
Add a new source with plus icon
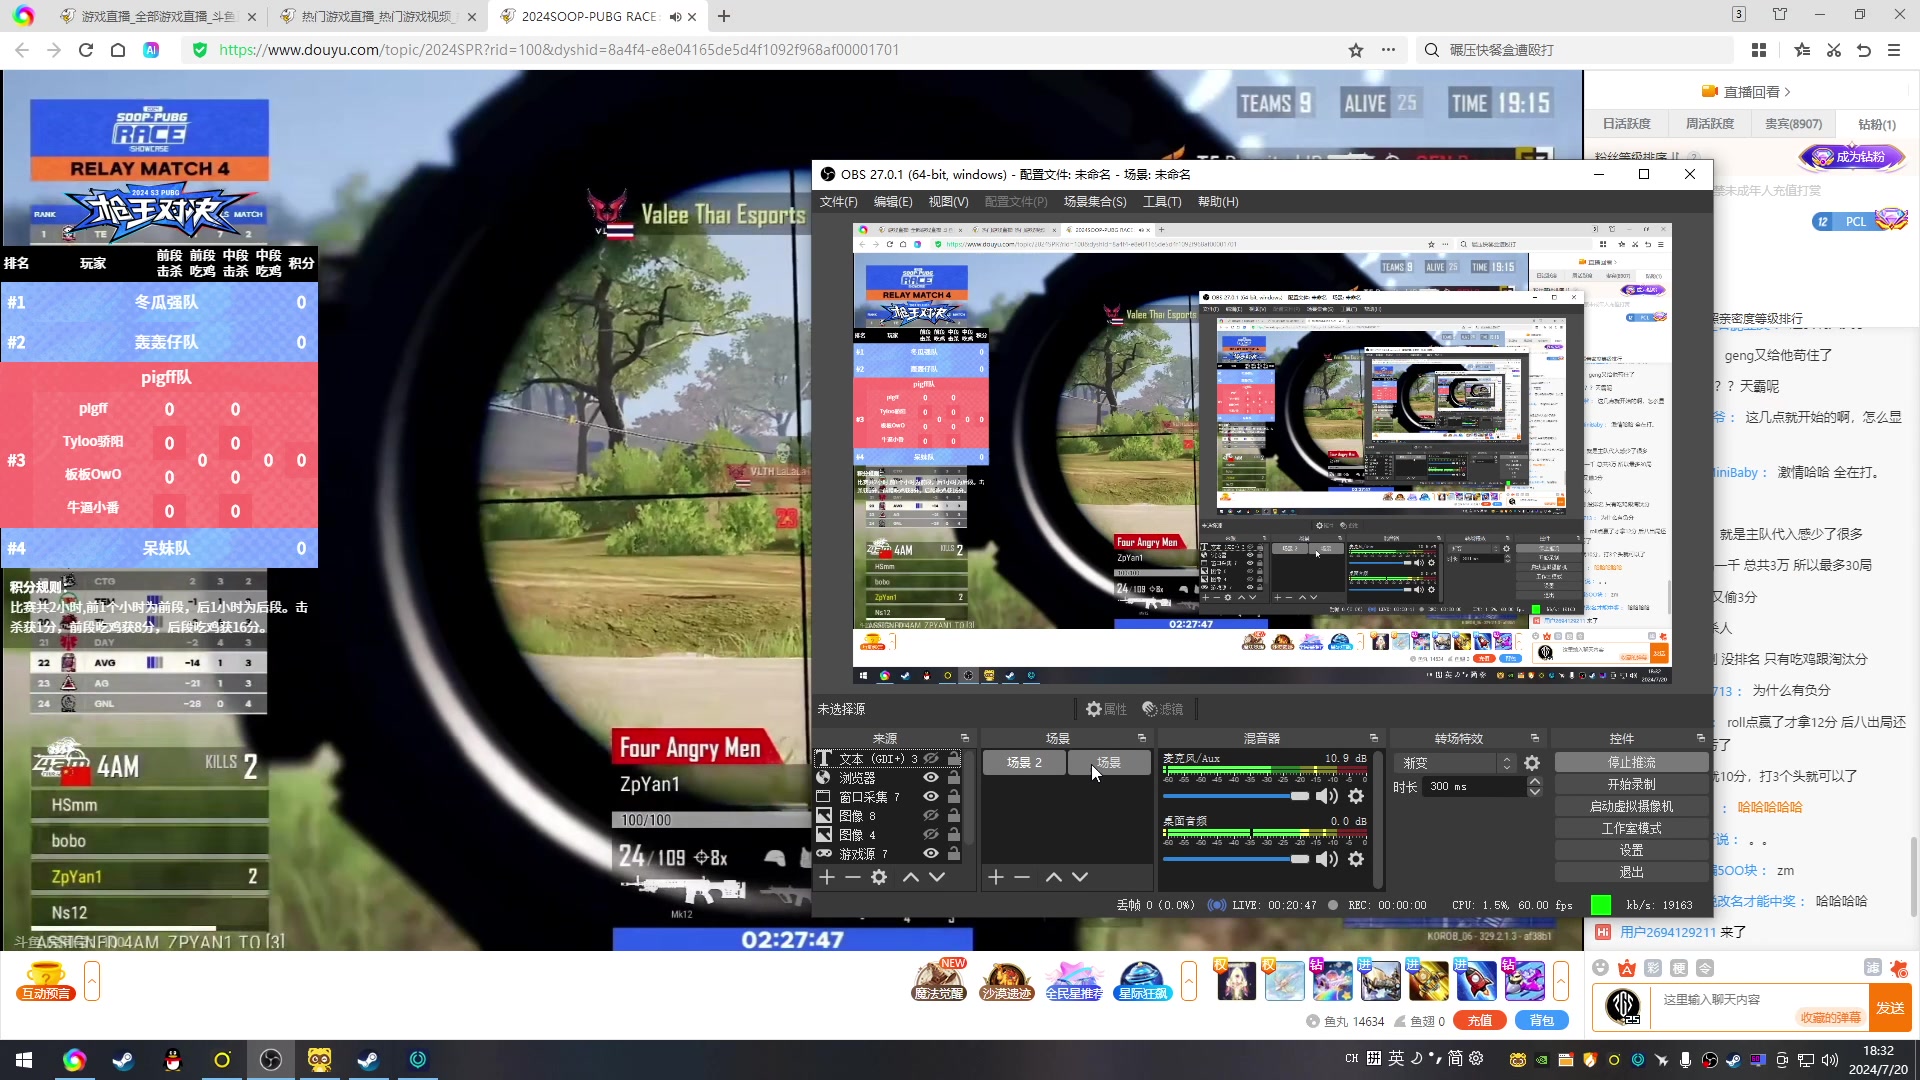827,877
